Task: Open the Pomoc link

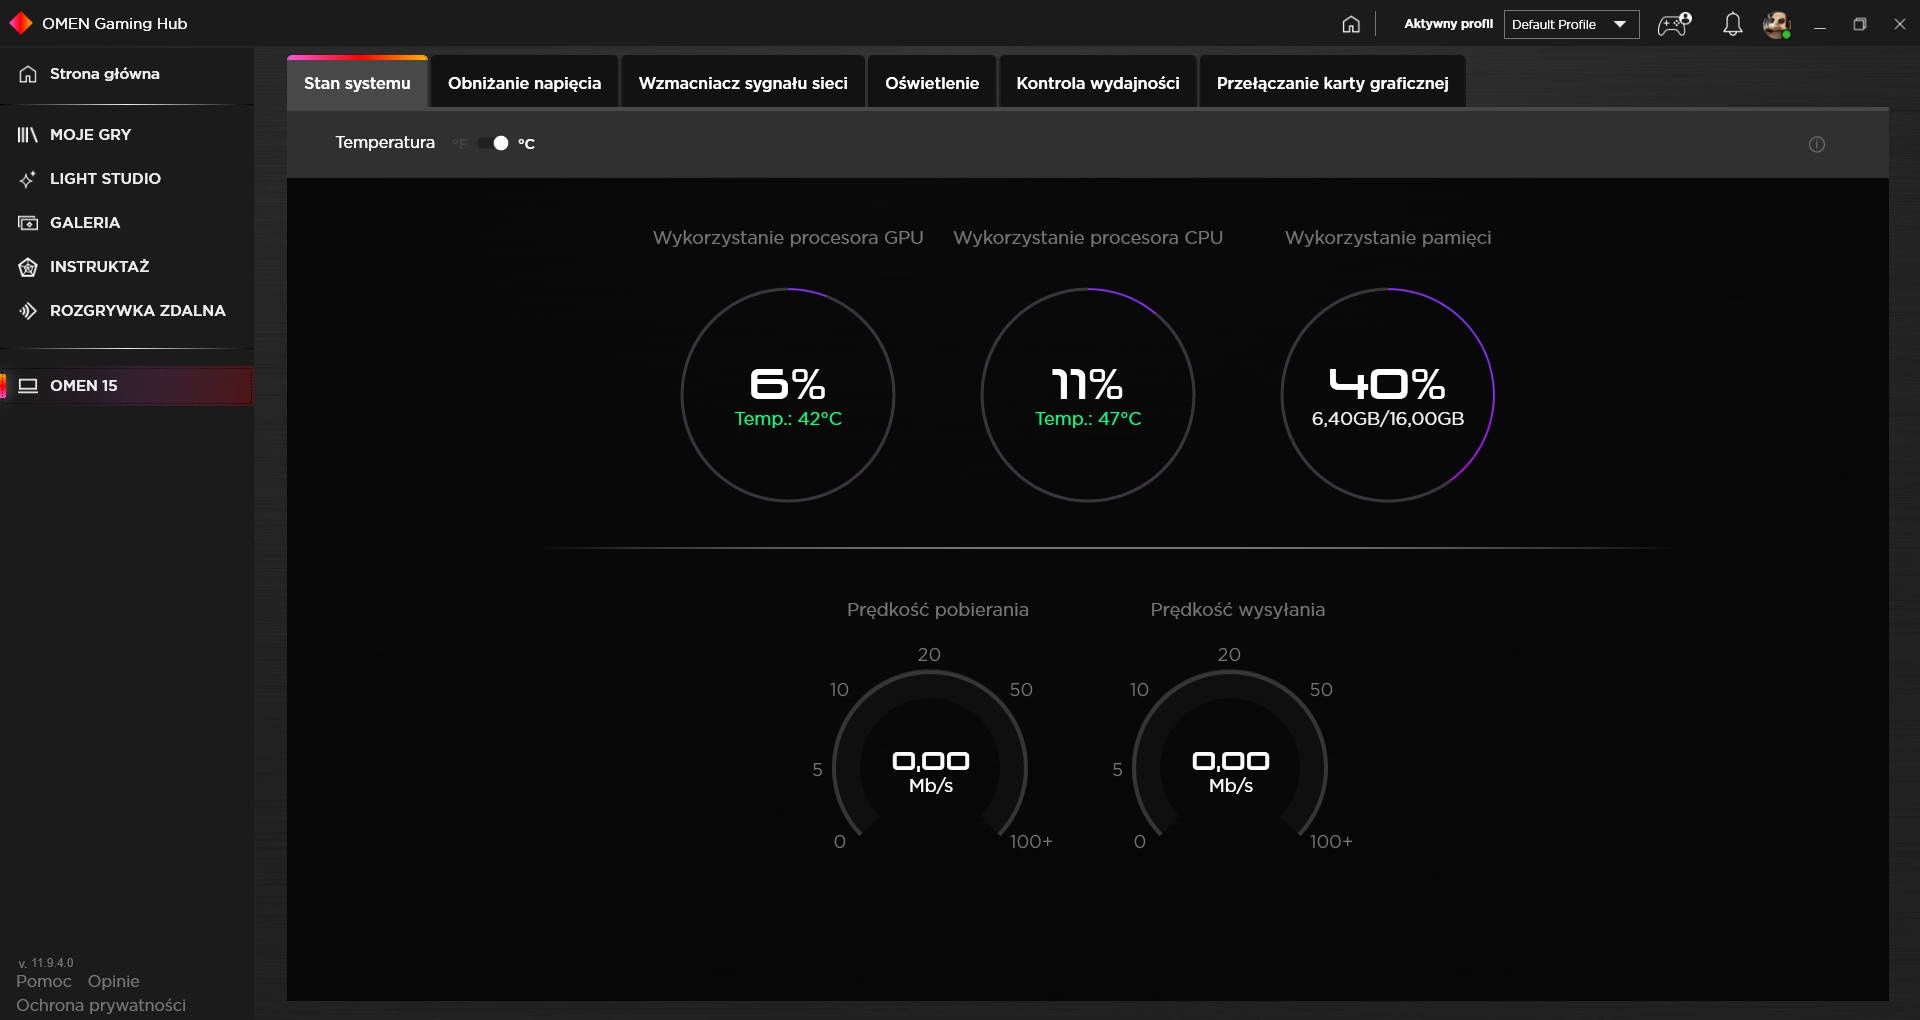Action: tap(44, 981)
